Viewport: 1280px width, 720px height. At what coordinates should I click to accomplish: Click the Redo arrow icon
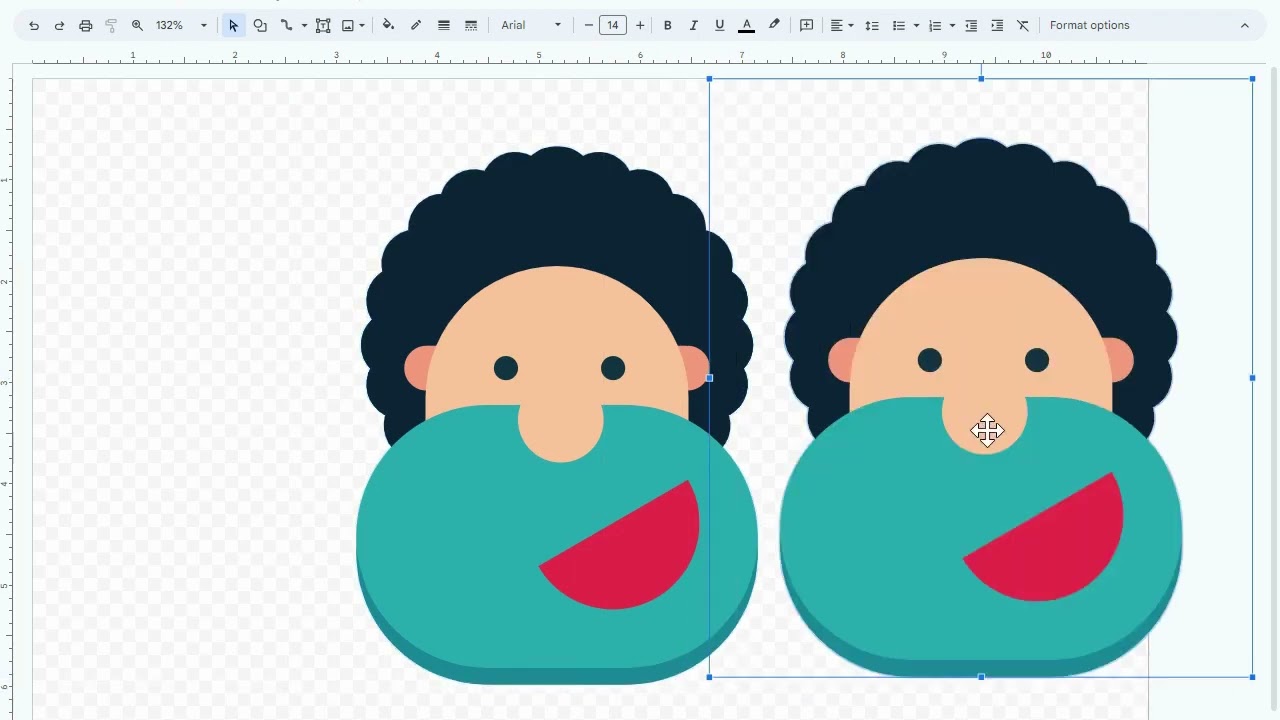(59, 25)
